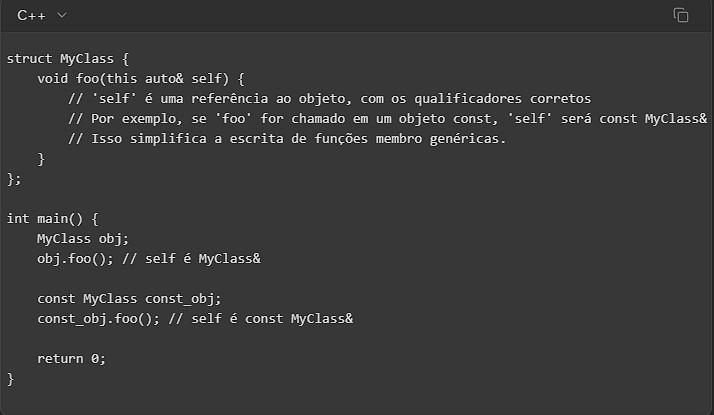Click the 'const_obj.foo();' call line
This screenshot has height=415, width=714.
pos(98,318)
